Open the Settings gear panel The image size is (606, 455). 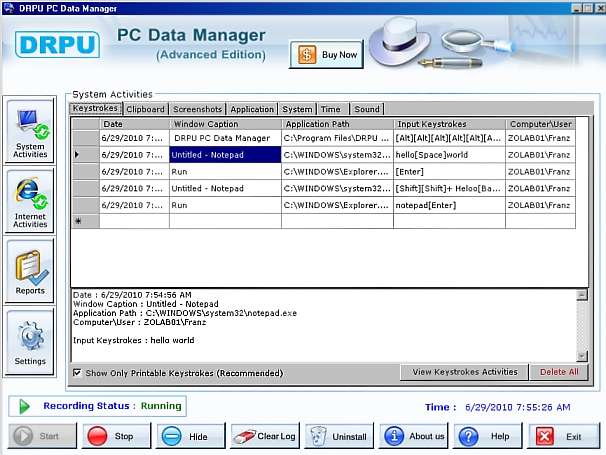(x=30, y=340)
